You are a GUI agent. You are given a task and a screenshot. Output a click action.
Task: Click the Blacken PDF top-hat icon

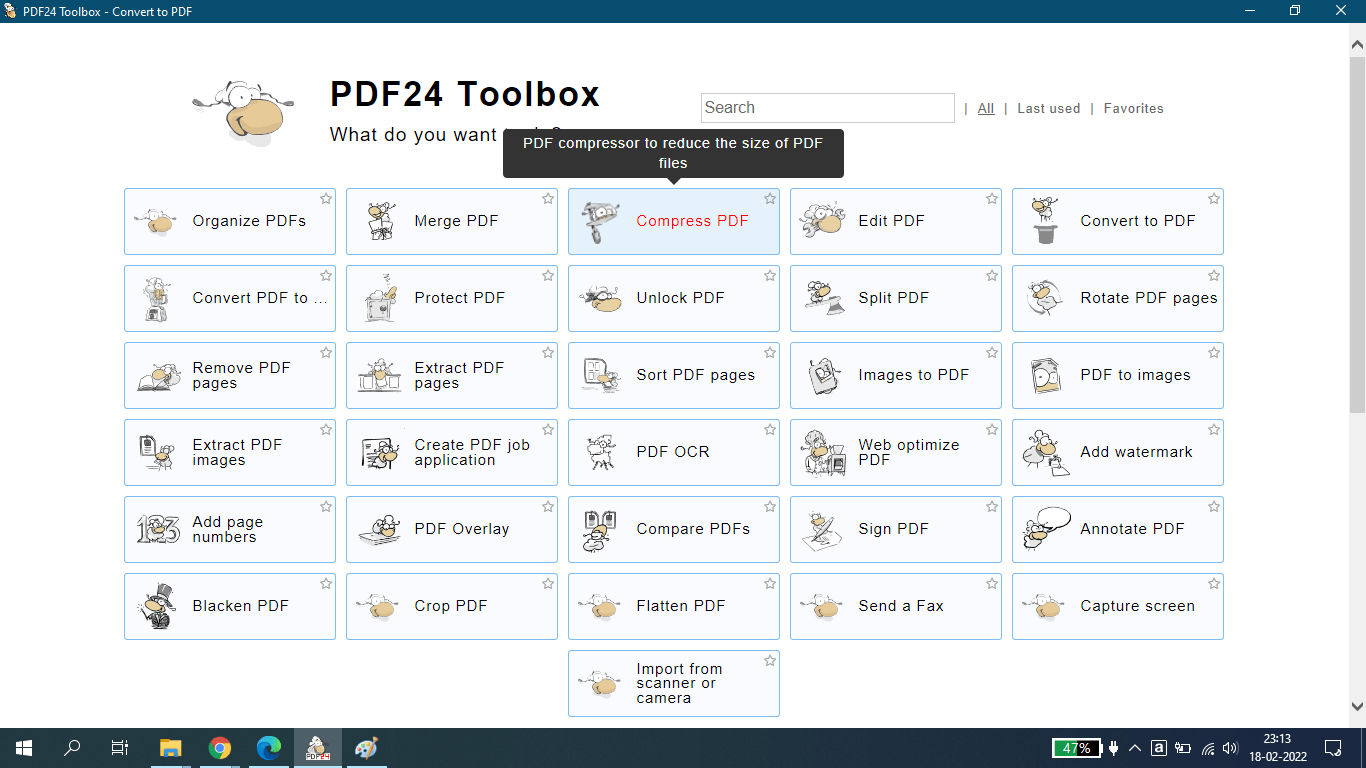(158, 606)
